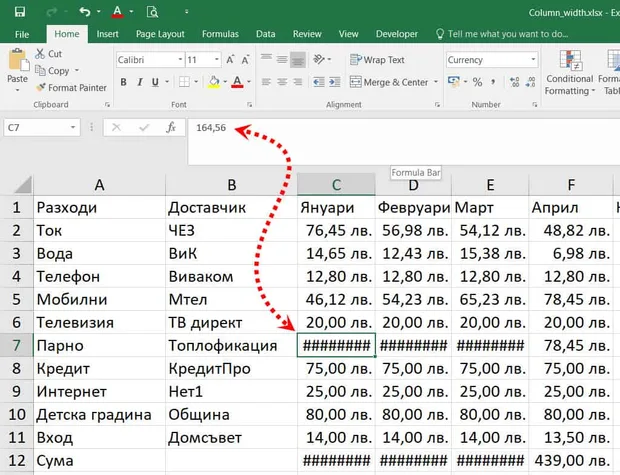Click the Tell me what you want to do box

[x=502, y=34]
